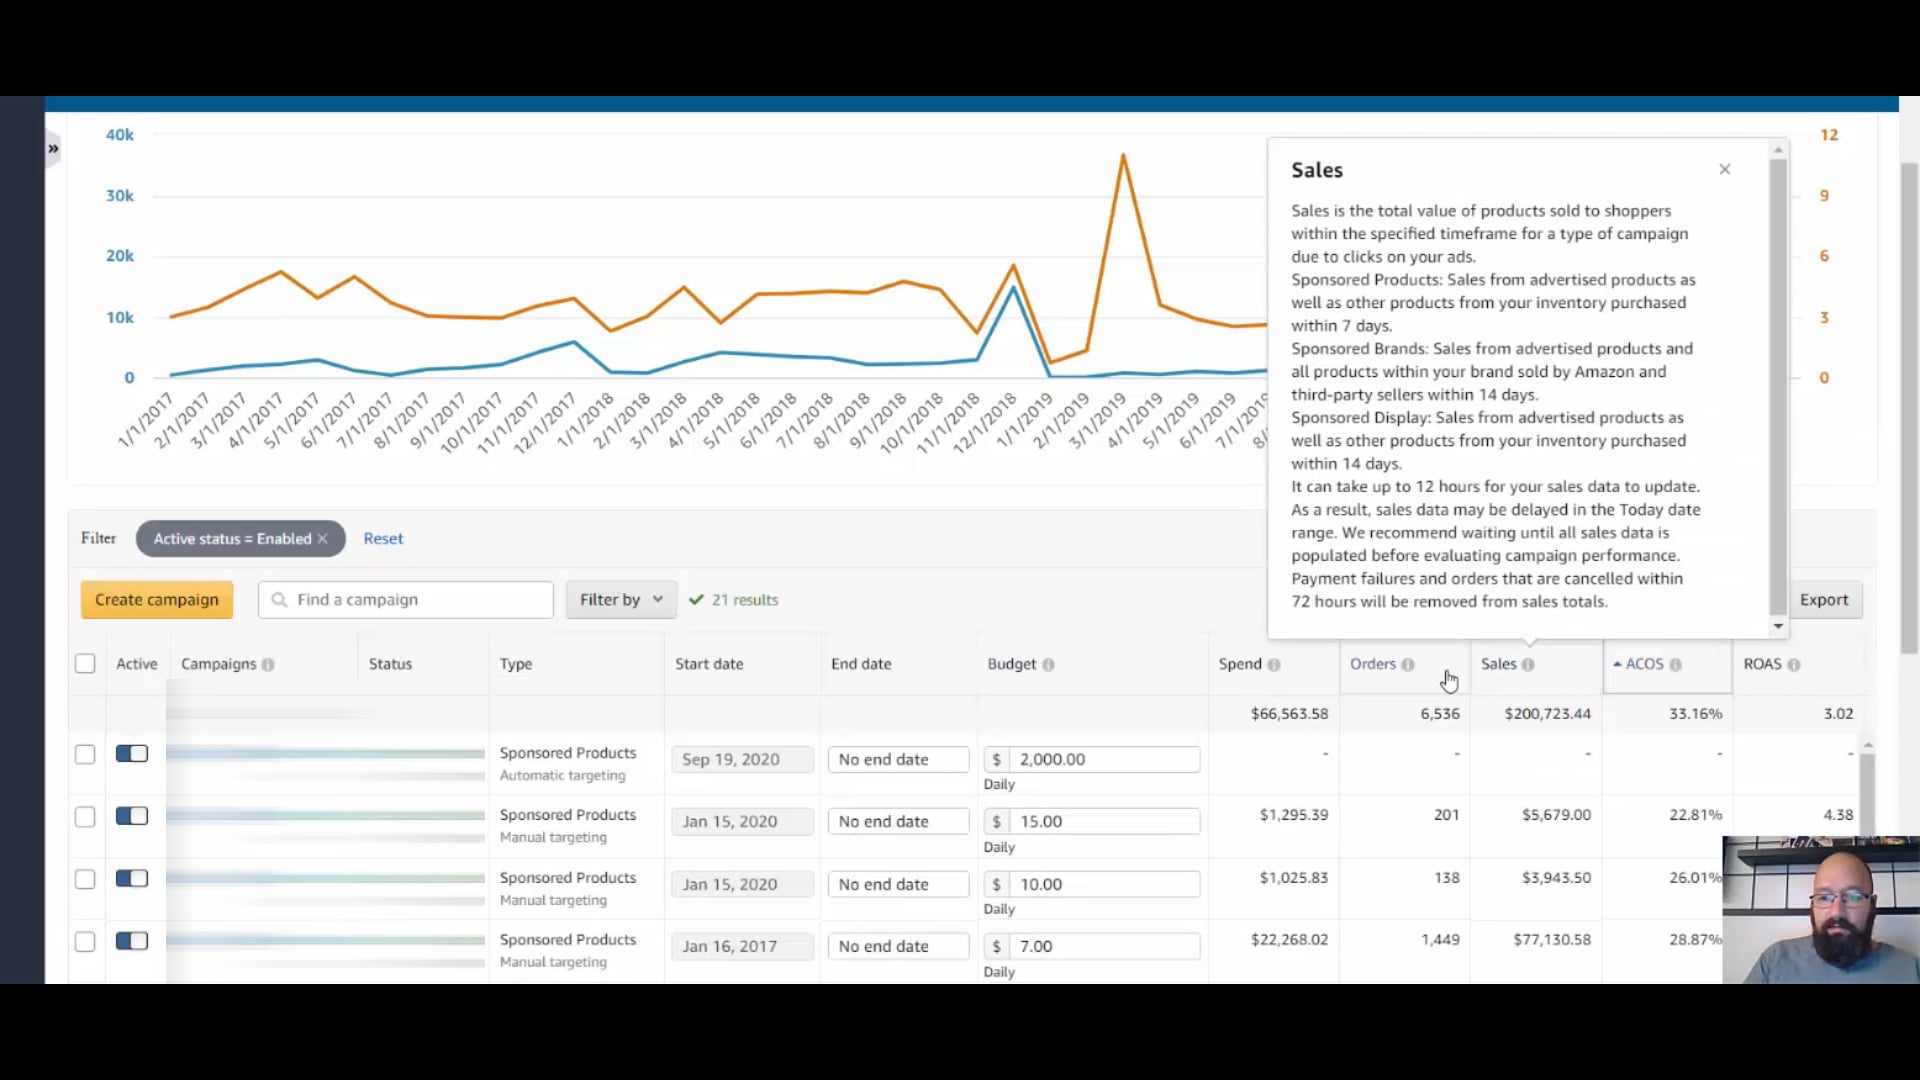Toggle active switch for the $10.00 budget campaign
This screenshot has height=1080, width=1920.
(132, 878)
